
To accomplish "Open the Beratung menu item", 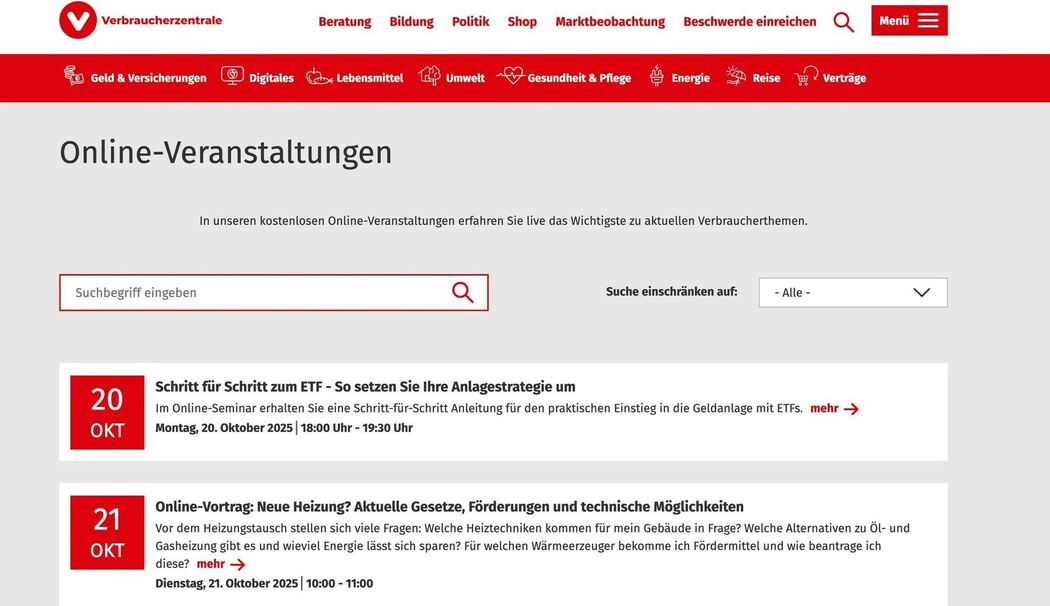I will 344,22.
